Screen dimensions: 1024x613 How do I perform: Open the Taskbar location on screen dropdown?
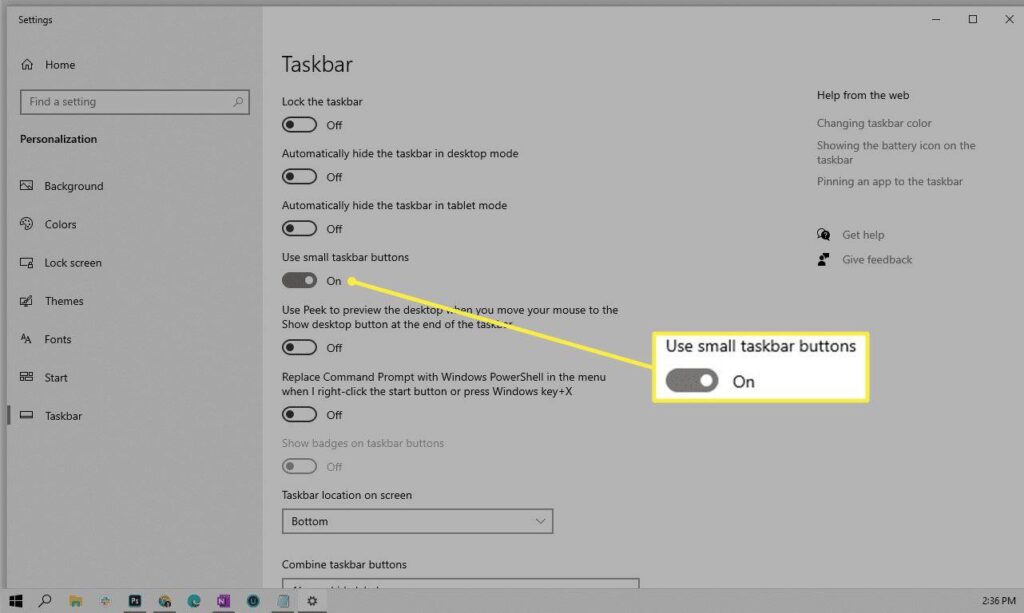[417, 521]
